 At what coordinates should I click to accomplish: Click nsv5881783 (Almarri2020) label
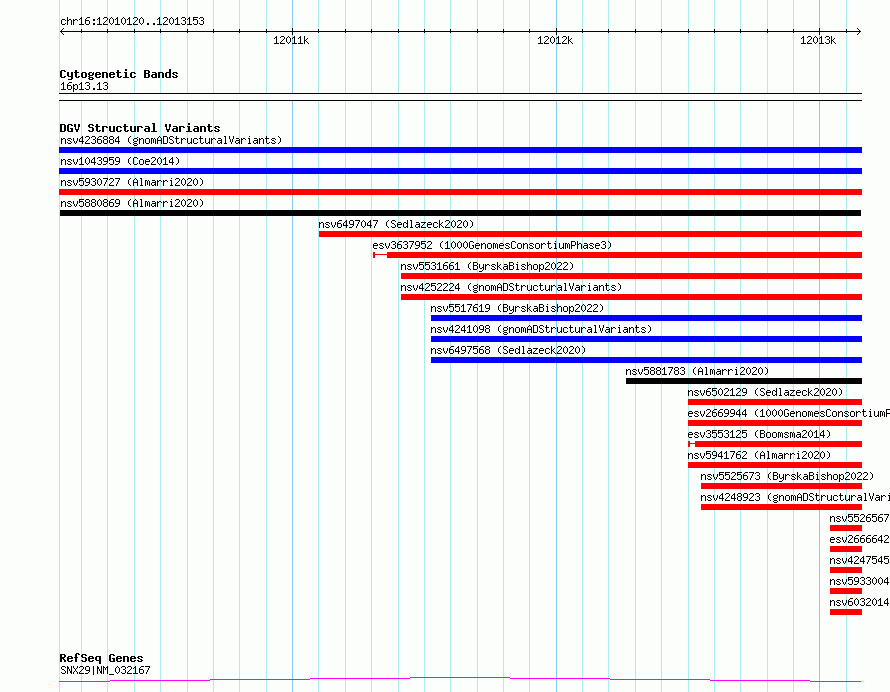[697, 371]
